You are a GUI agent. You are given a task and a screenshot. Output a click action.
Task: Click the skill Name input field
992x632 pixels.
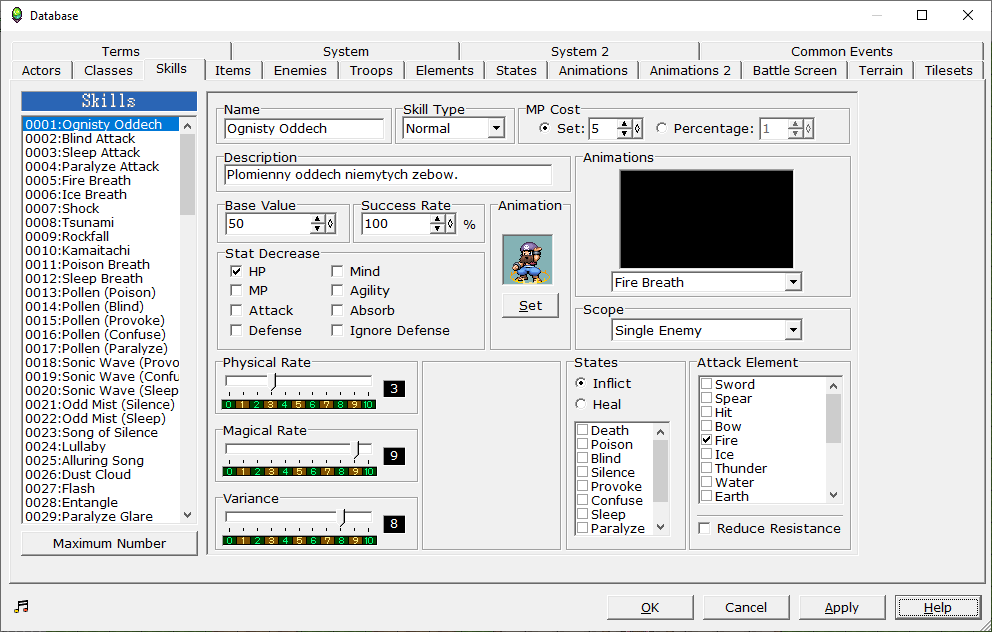click(x=304, y=128)
